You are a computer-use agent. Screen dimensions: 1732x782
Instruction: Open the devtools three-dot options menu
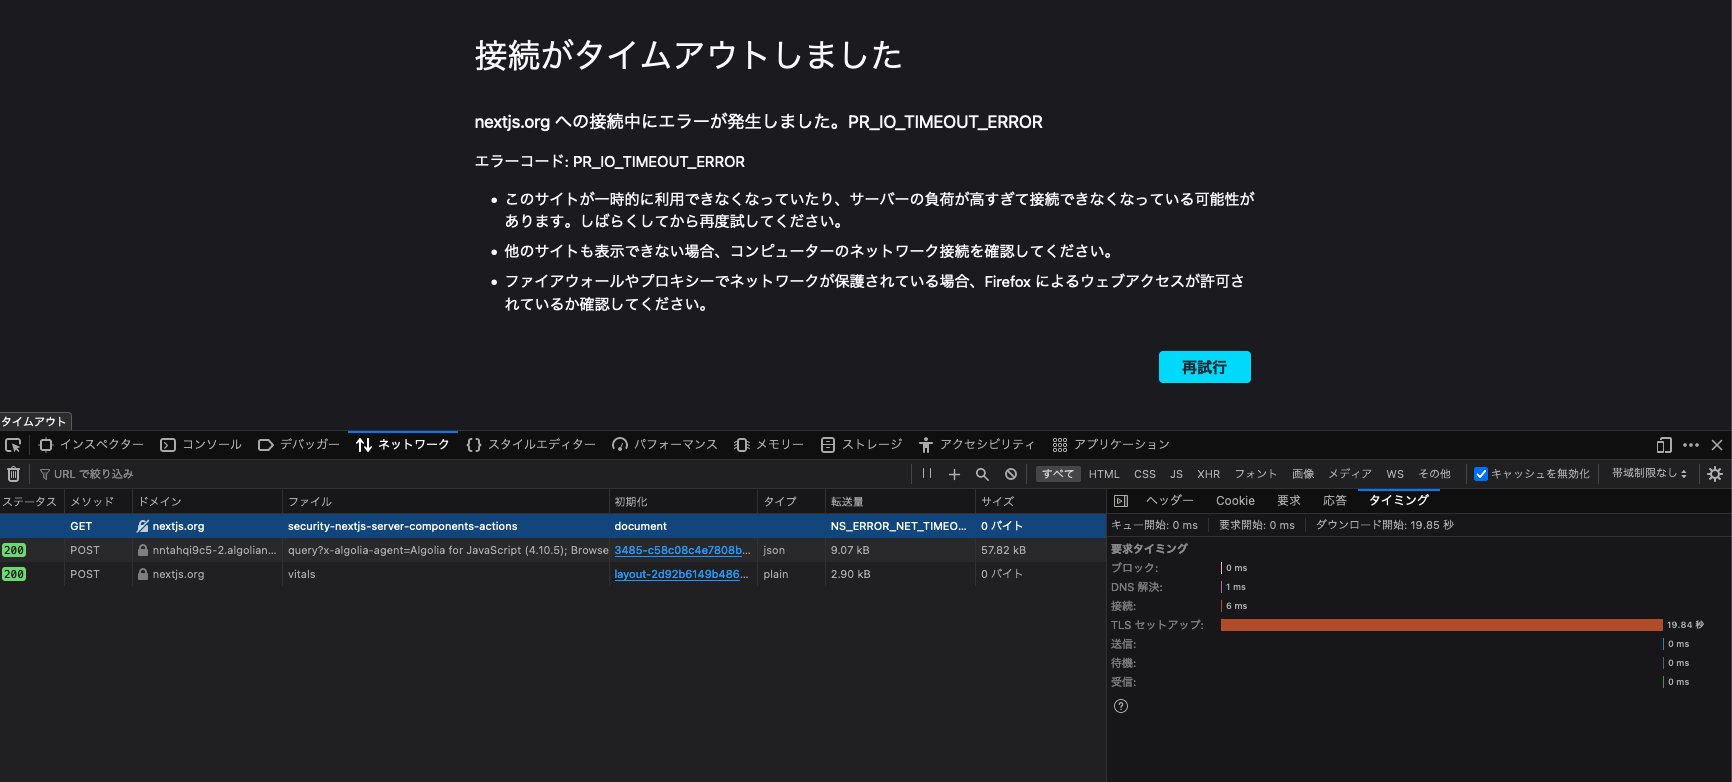(1691, 445)
